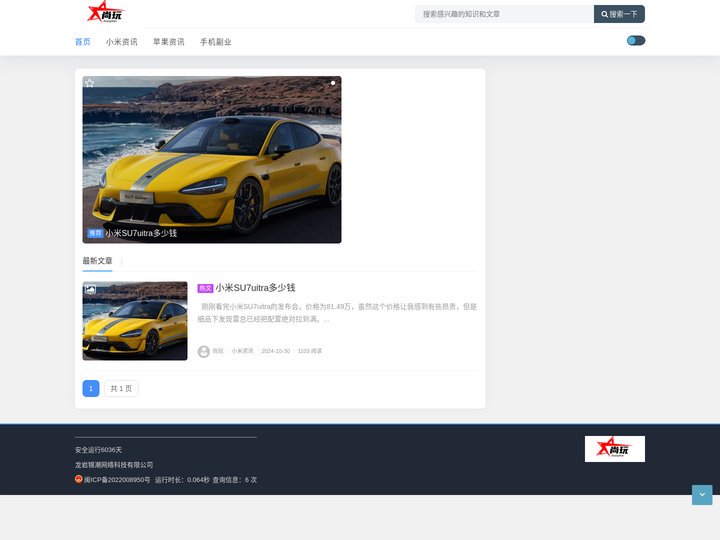Open the 闽ICP备2022008950号 link

[117, 480]
